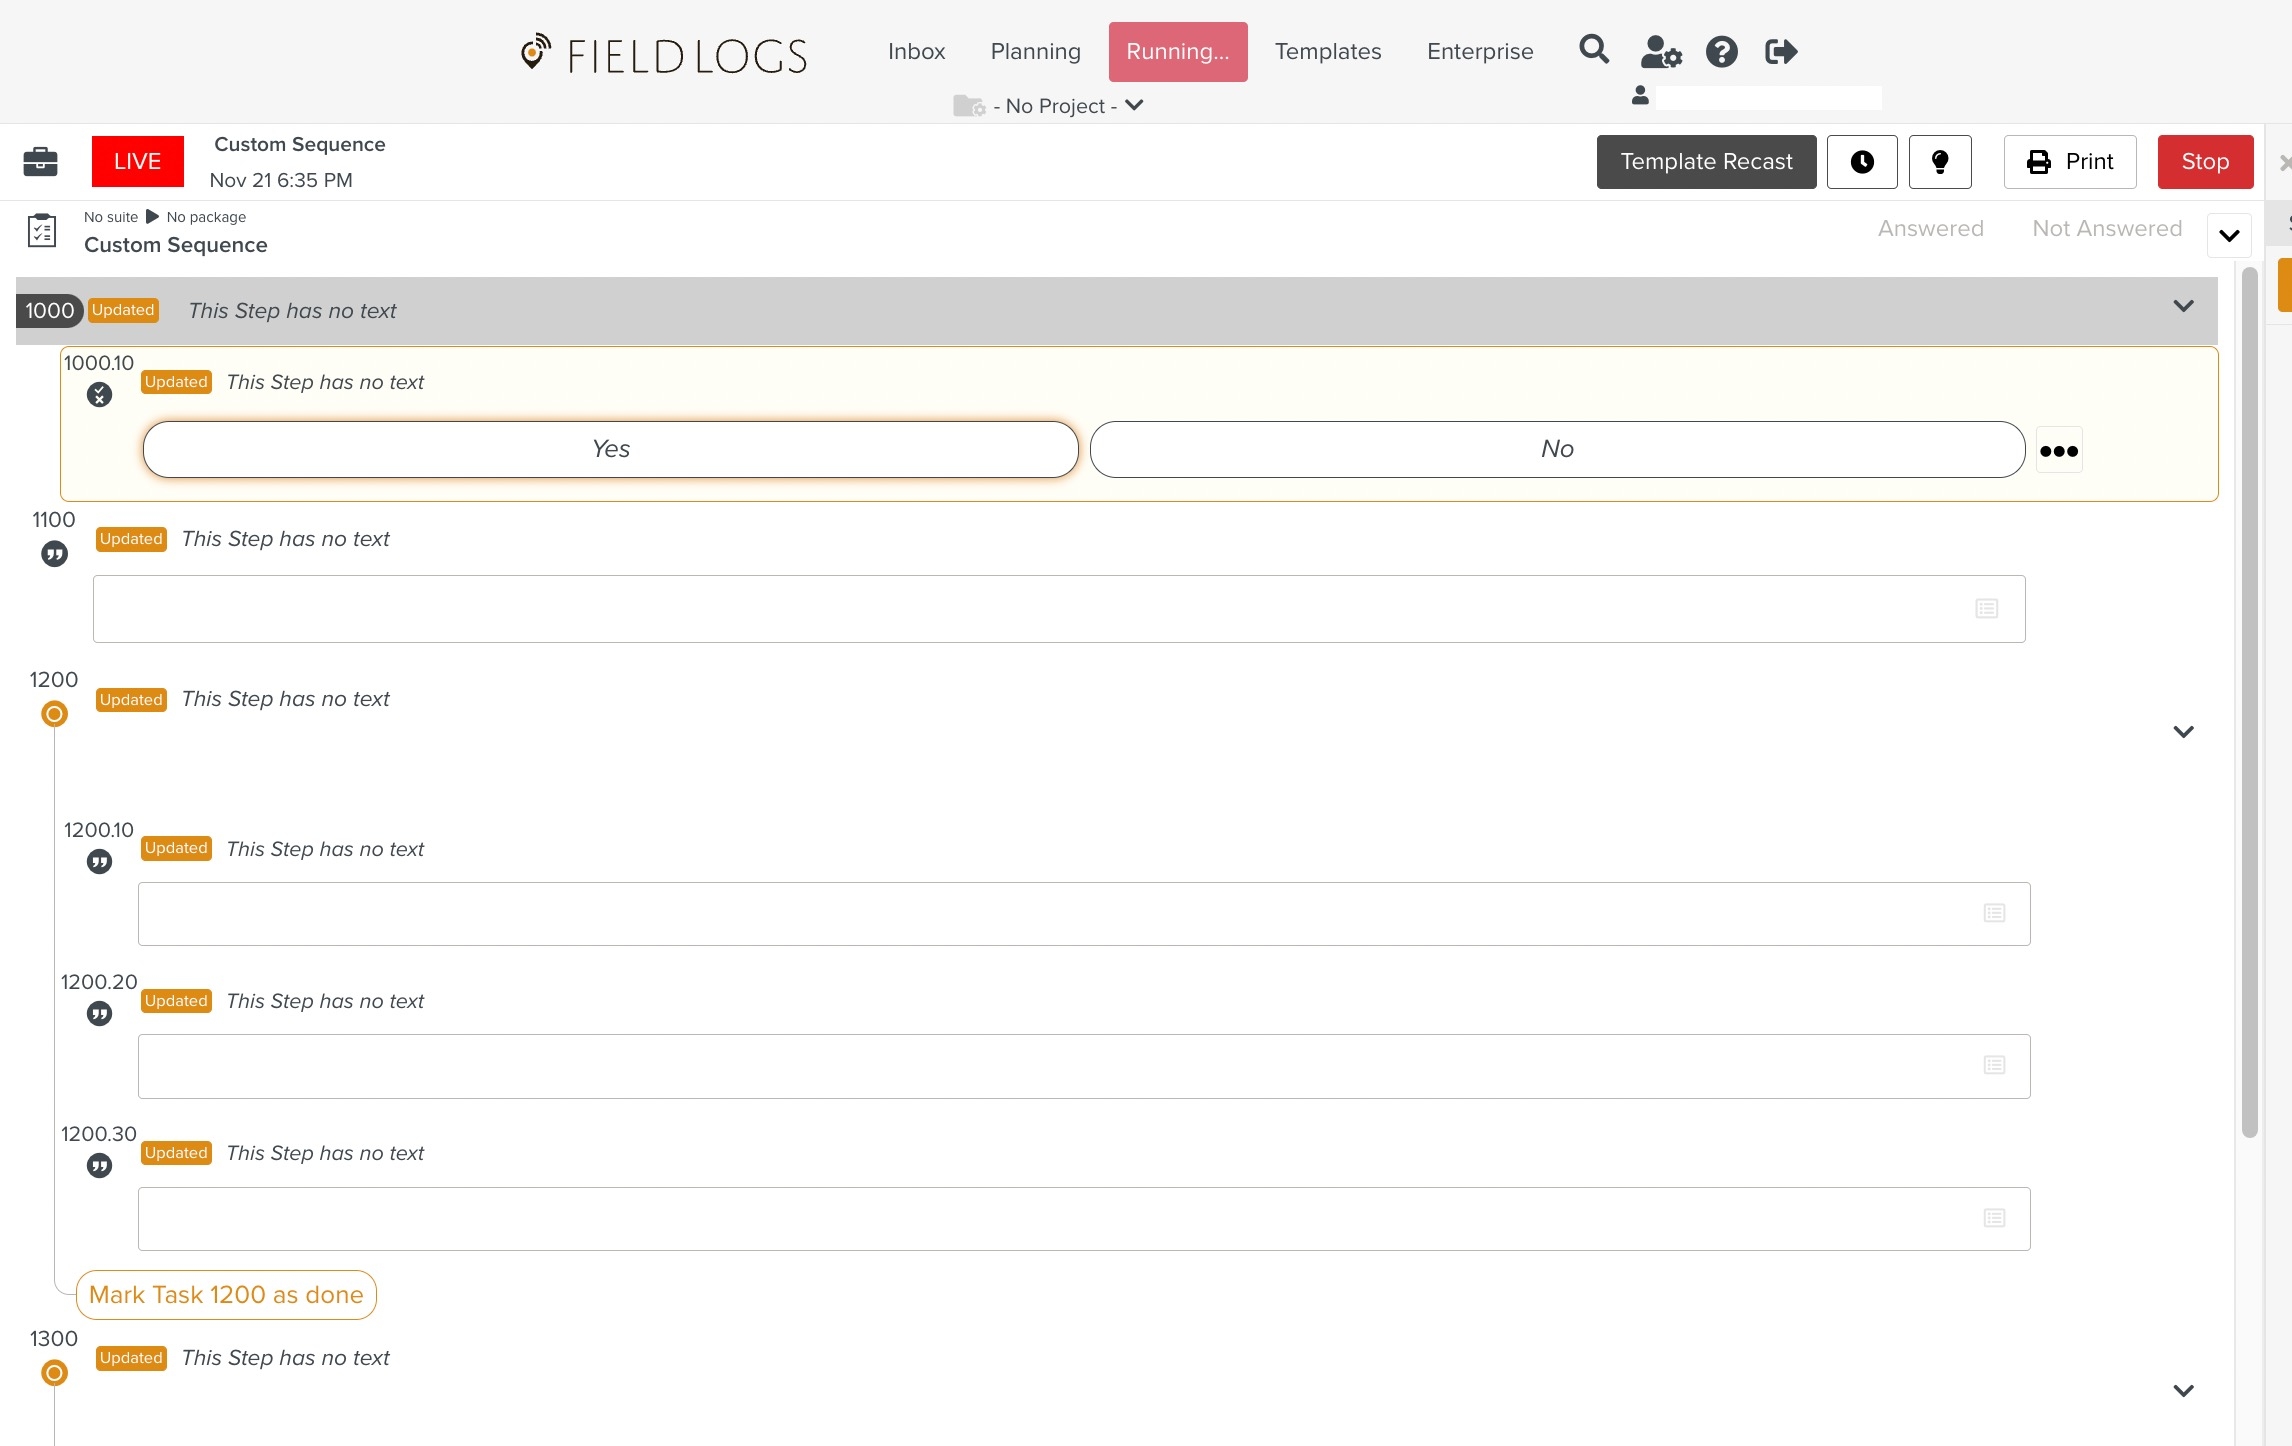The height and width of the screenshot is (1446, 2292).
Task: Toggle the Not Answered filter
Action: [x=2106, y=229]
